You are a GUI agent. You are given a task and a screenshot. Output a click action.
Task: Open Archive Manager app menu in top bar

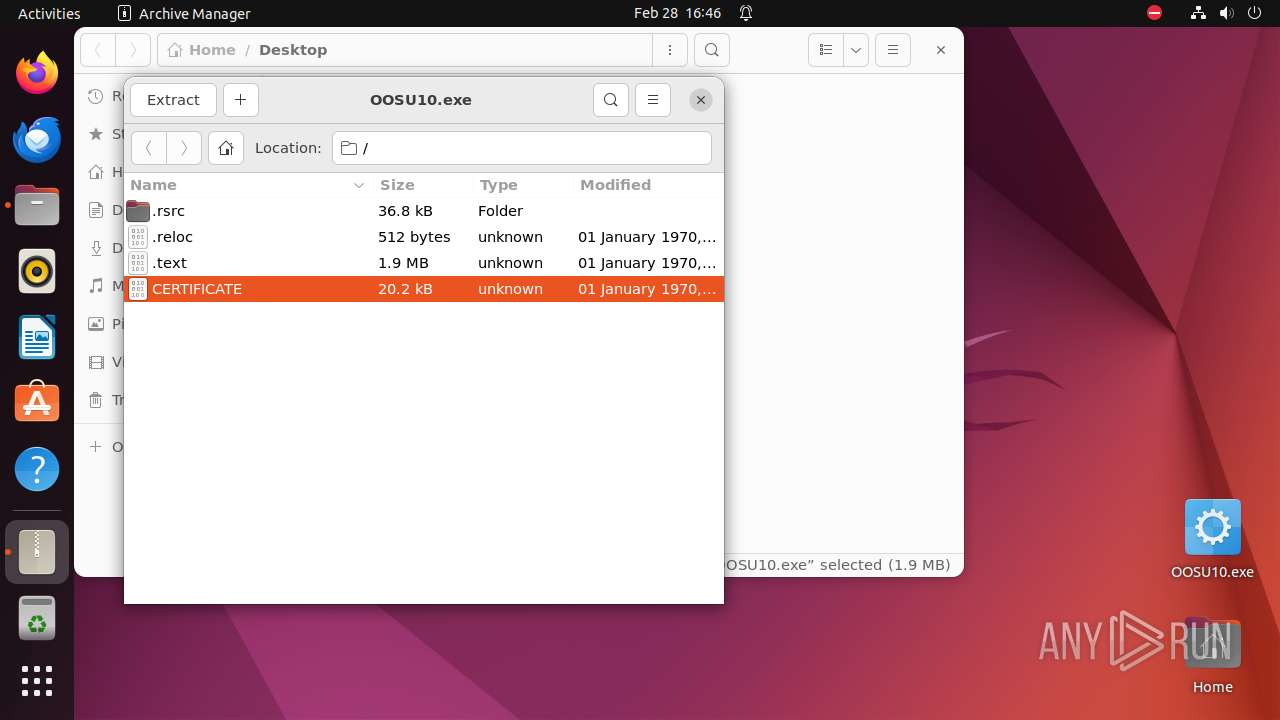184,13
